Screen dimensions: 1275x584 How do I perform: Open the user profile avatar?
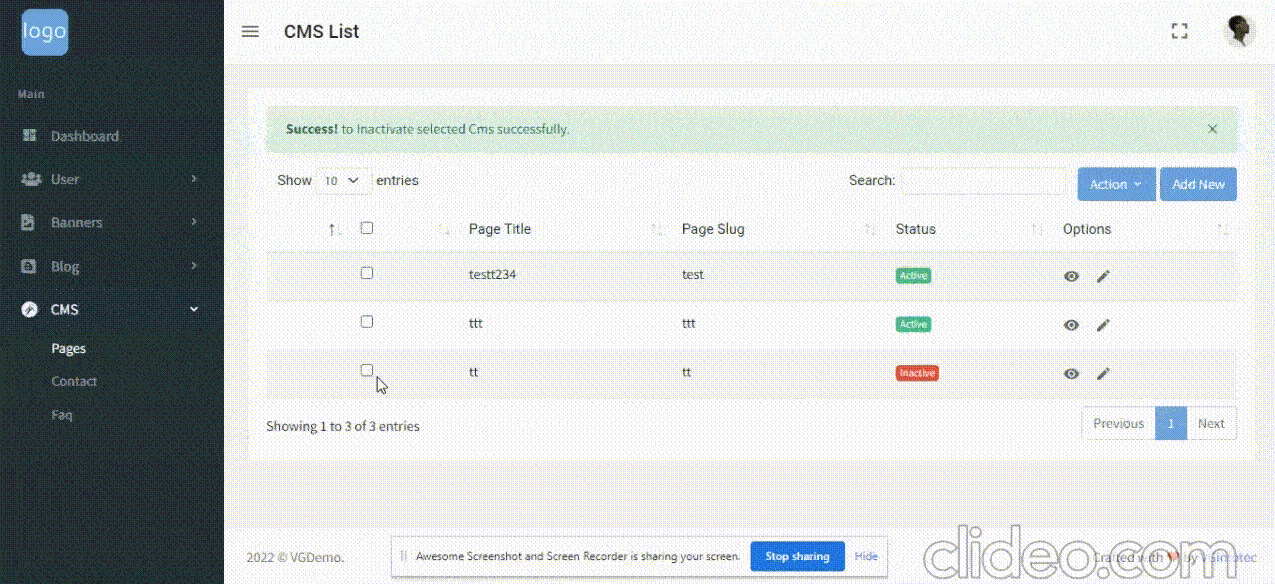[x=1239, y=31]
